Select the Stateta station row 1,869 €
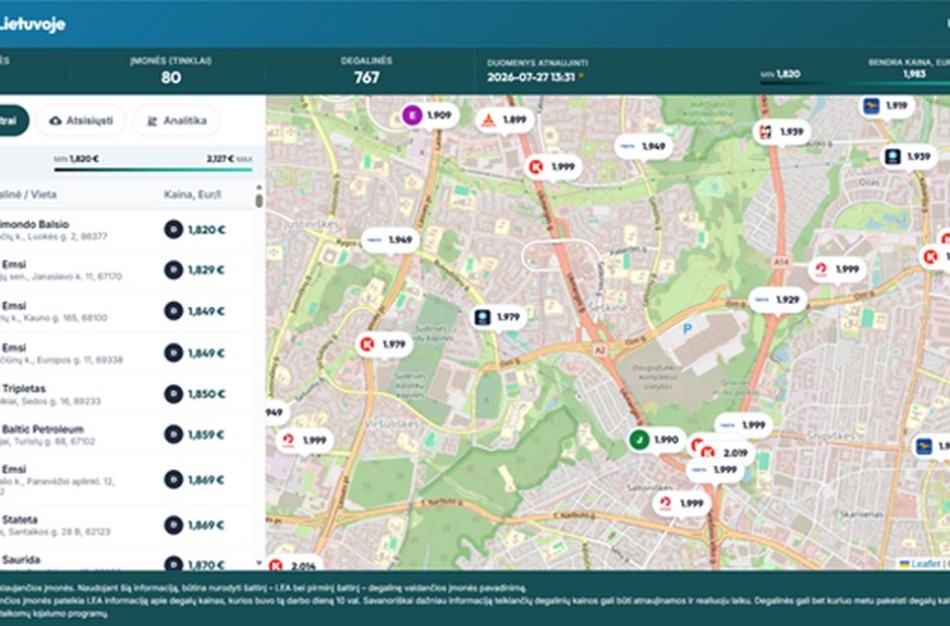The width and height of the screenshot is (950, 626). (127, 525)
